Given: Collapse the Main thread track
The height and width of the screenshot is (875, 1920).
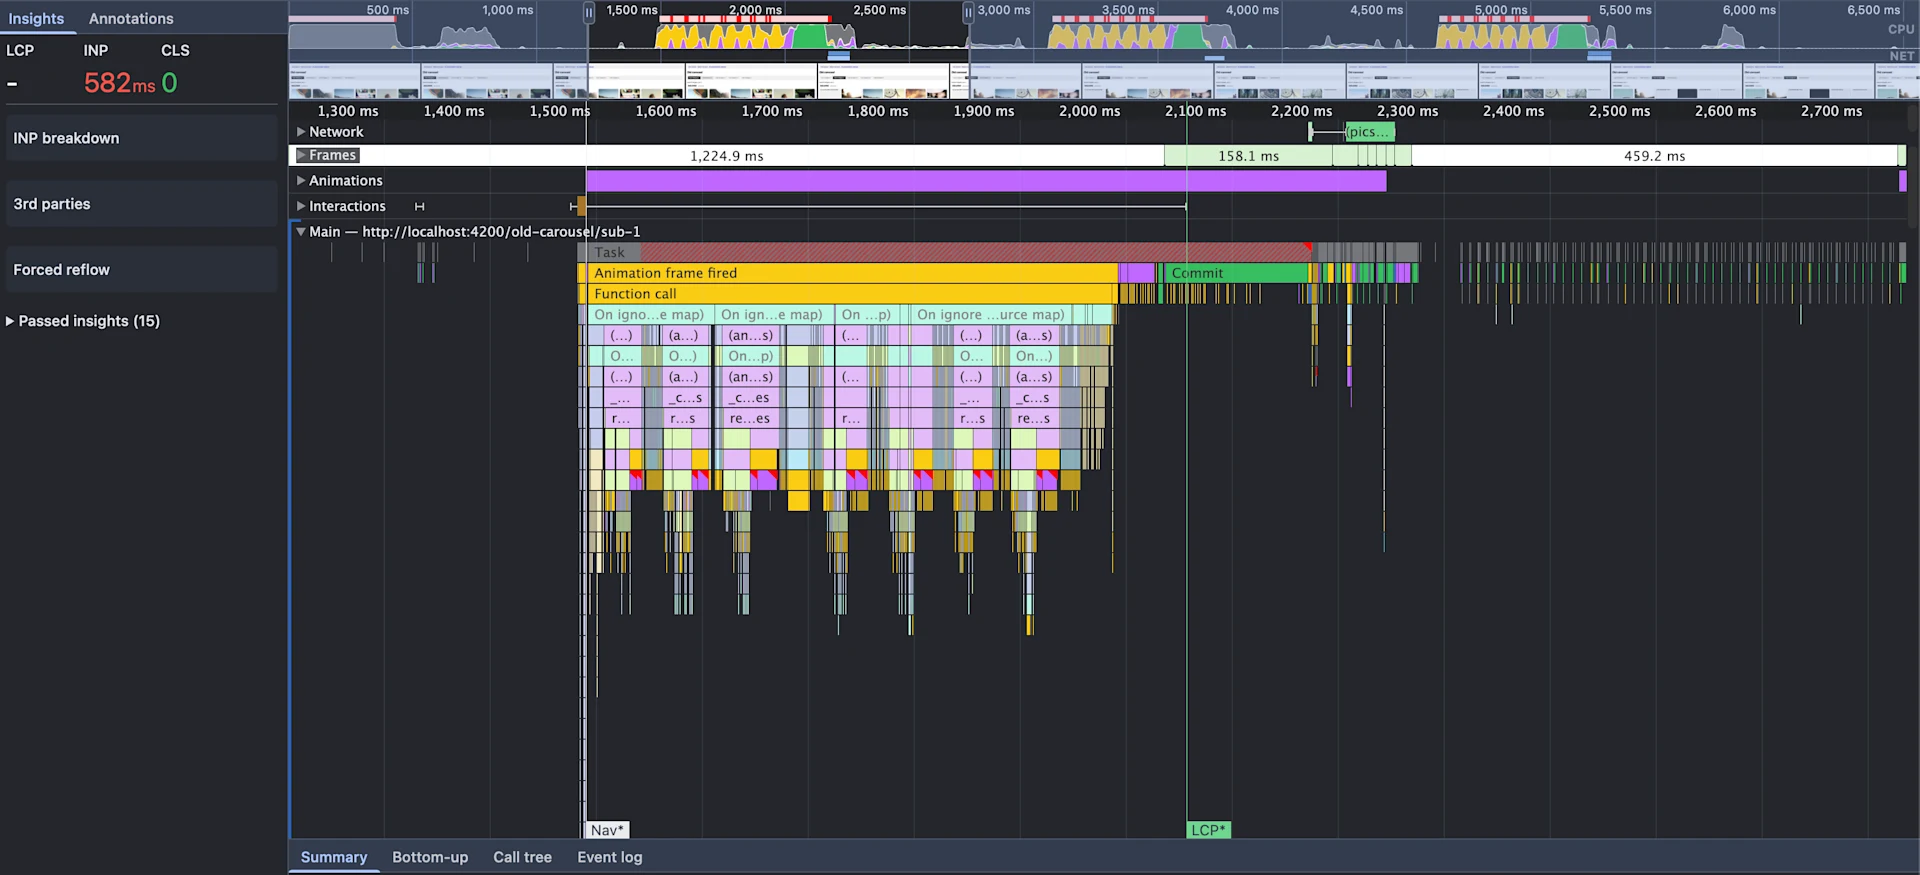Looking at the screenshot, I should 301,232.
